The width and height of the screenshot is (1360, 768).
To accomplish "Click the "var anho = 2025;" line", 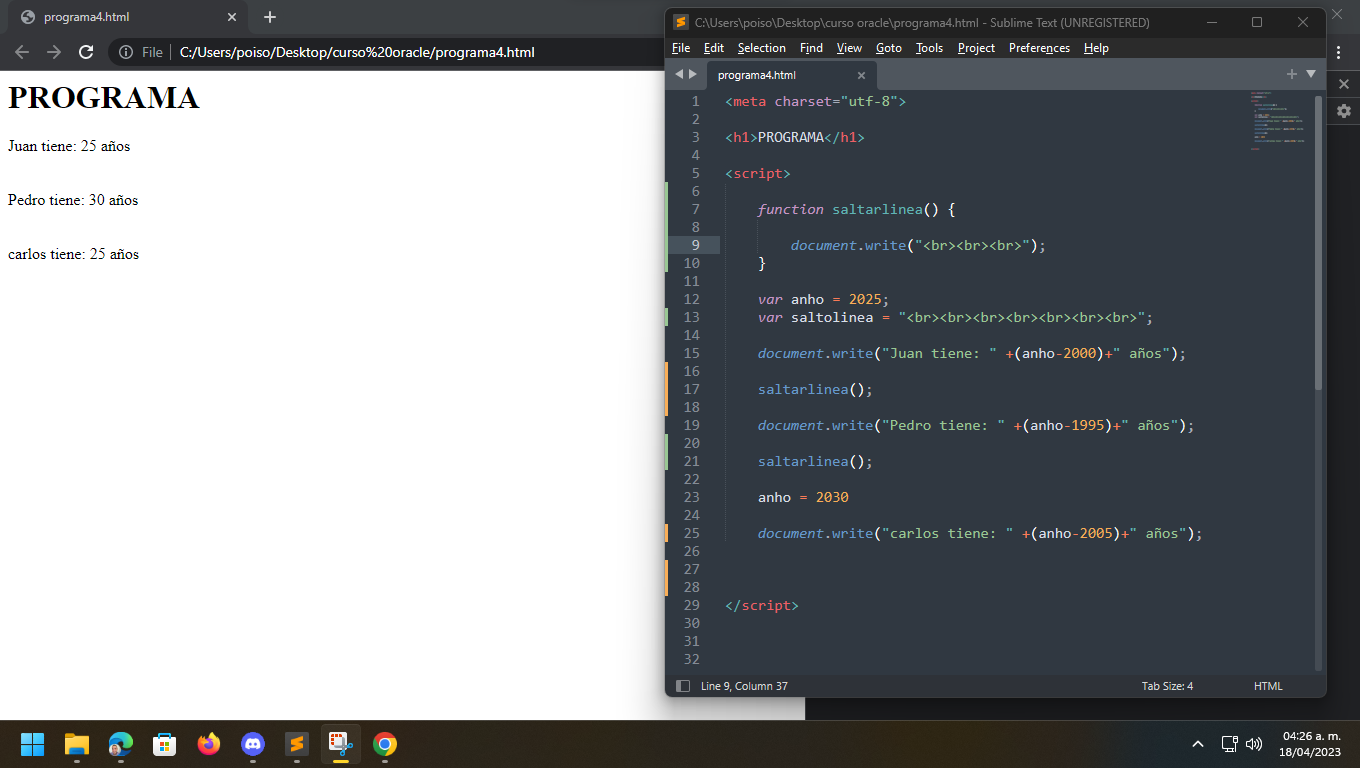I will coord(823,299).
